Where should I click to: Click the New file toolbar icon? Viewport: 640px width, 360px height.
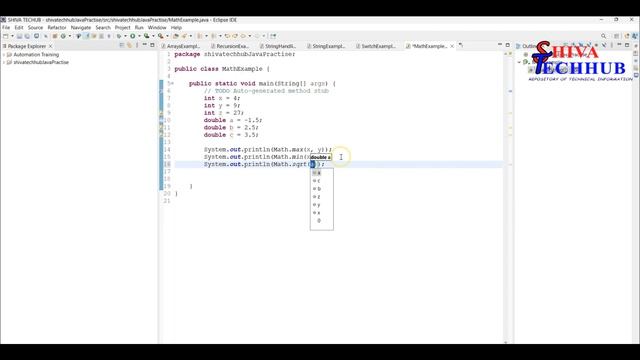[5, 36]
